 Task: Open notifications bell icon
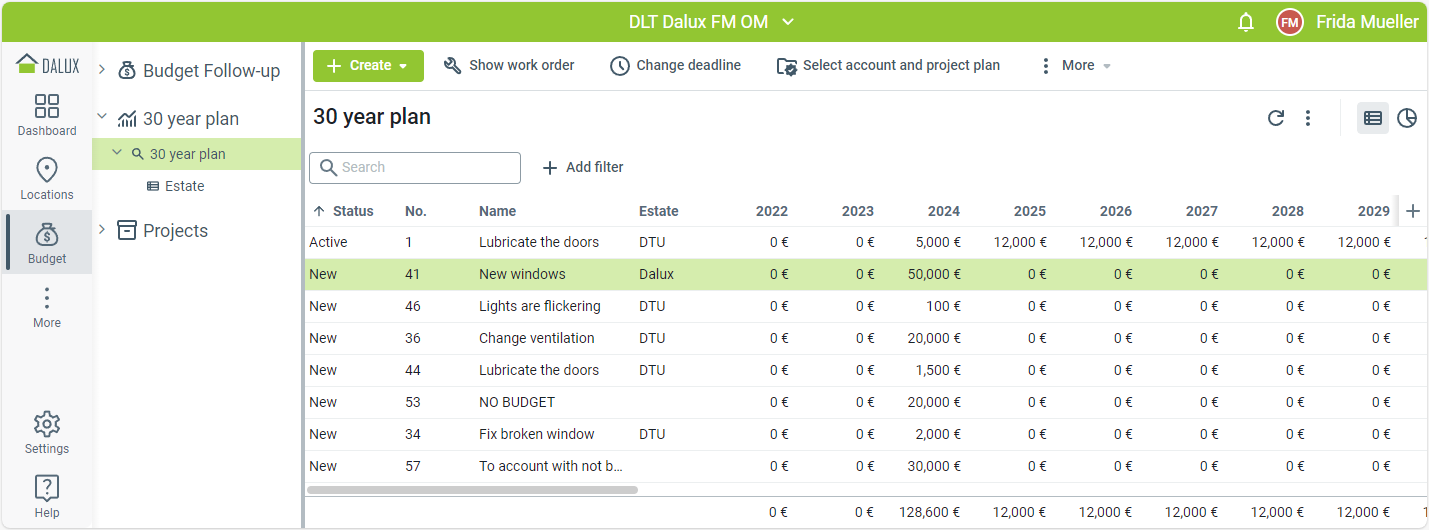(1245, 22)
